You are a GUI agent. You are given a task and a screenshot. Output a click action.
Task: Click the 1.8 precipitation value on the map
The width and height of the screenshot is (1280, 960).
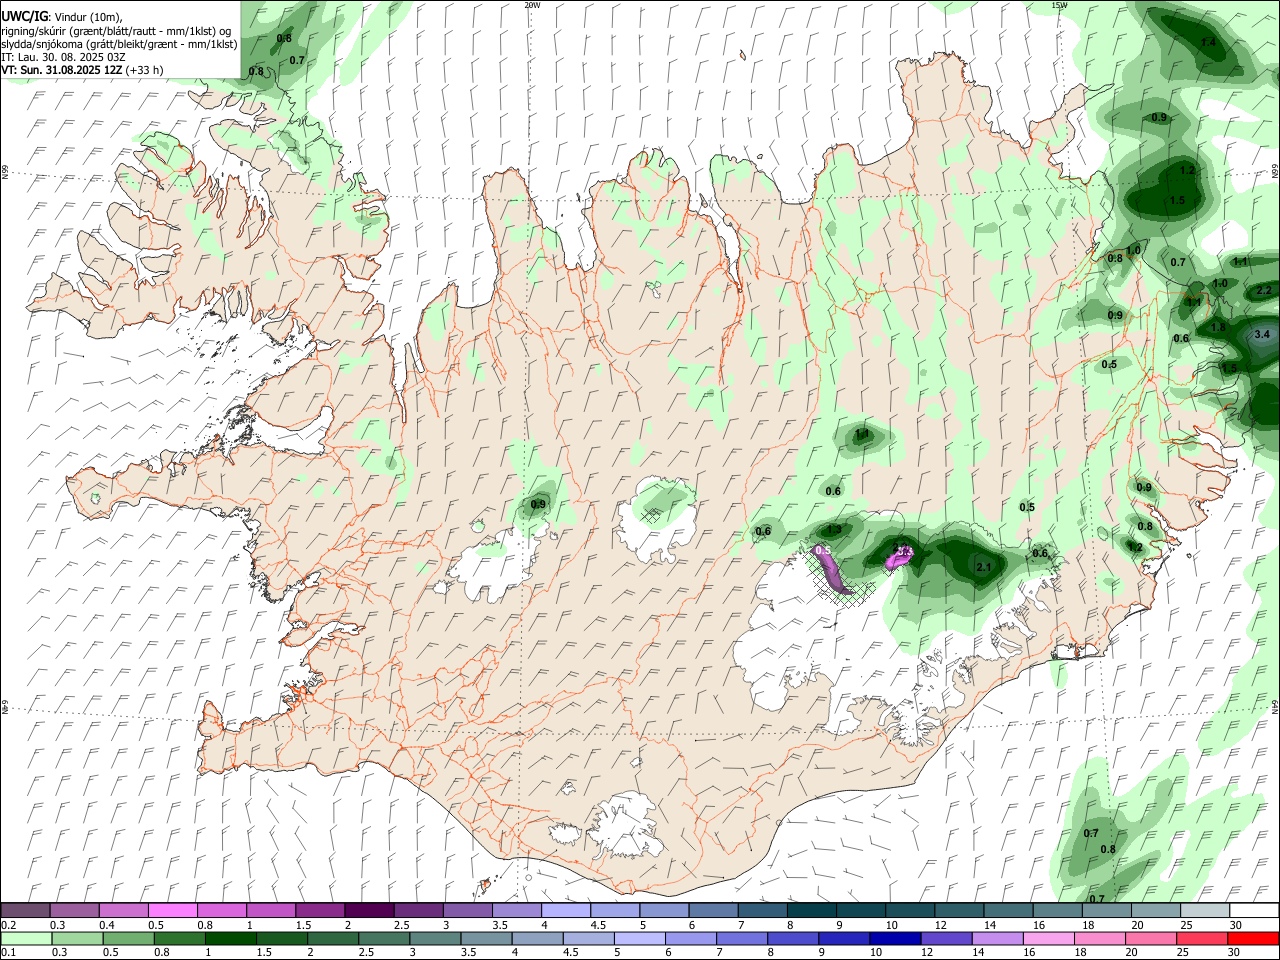1218,327
